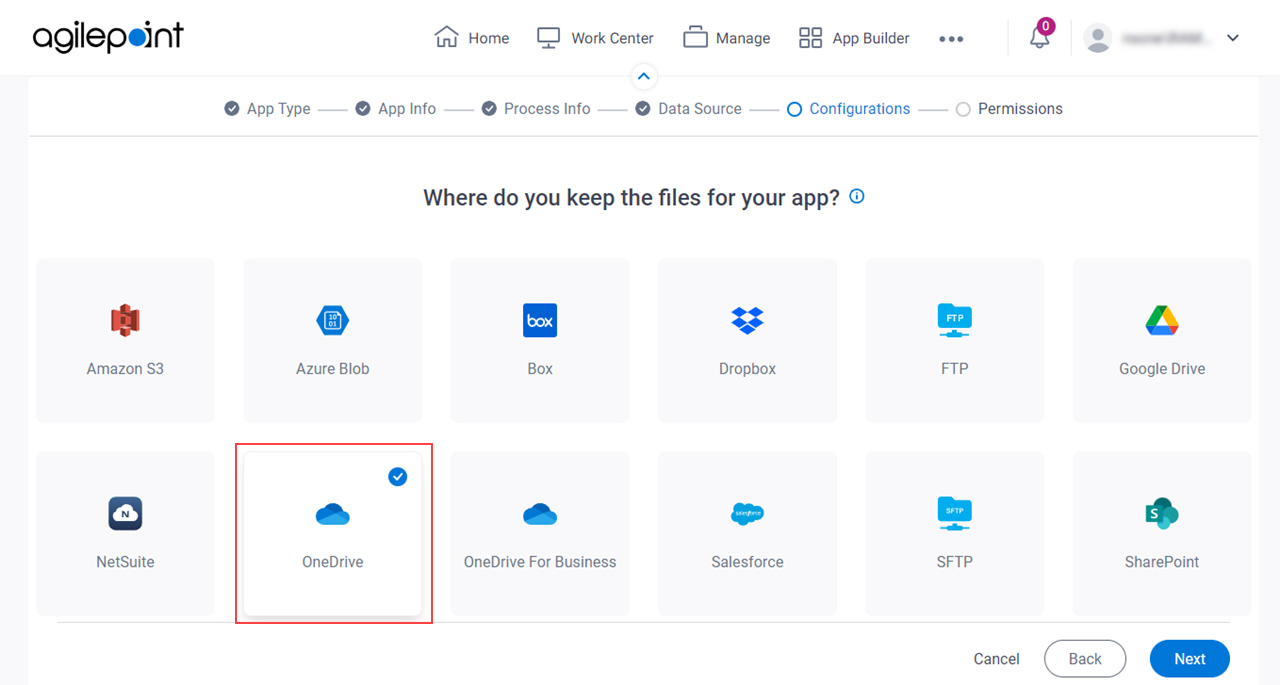Viewport: 1280px width, 685px height.
Task: Jump to the Process Info step
Action: [536, 109]
